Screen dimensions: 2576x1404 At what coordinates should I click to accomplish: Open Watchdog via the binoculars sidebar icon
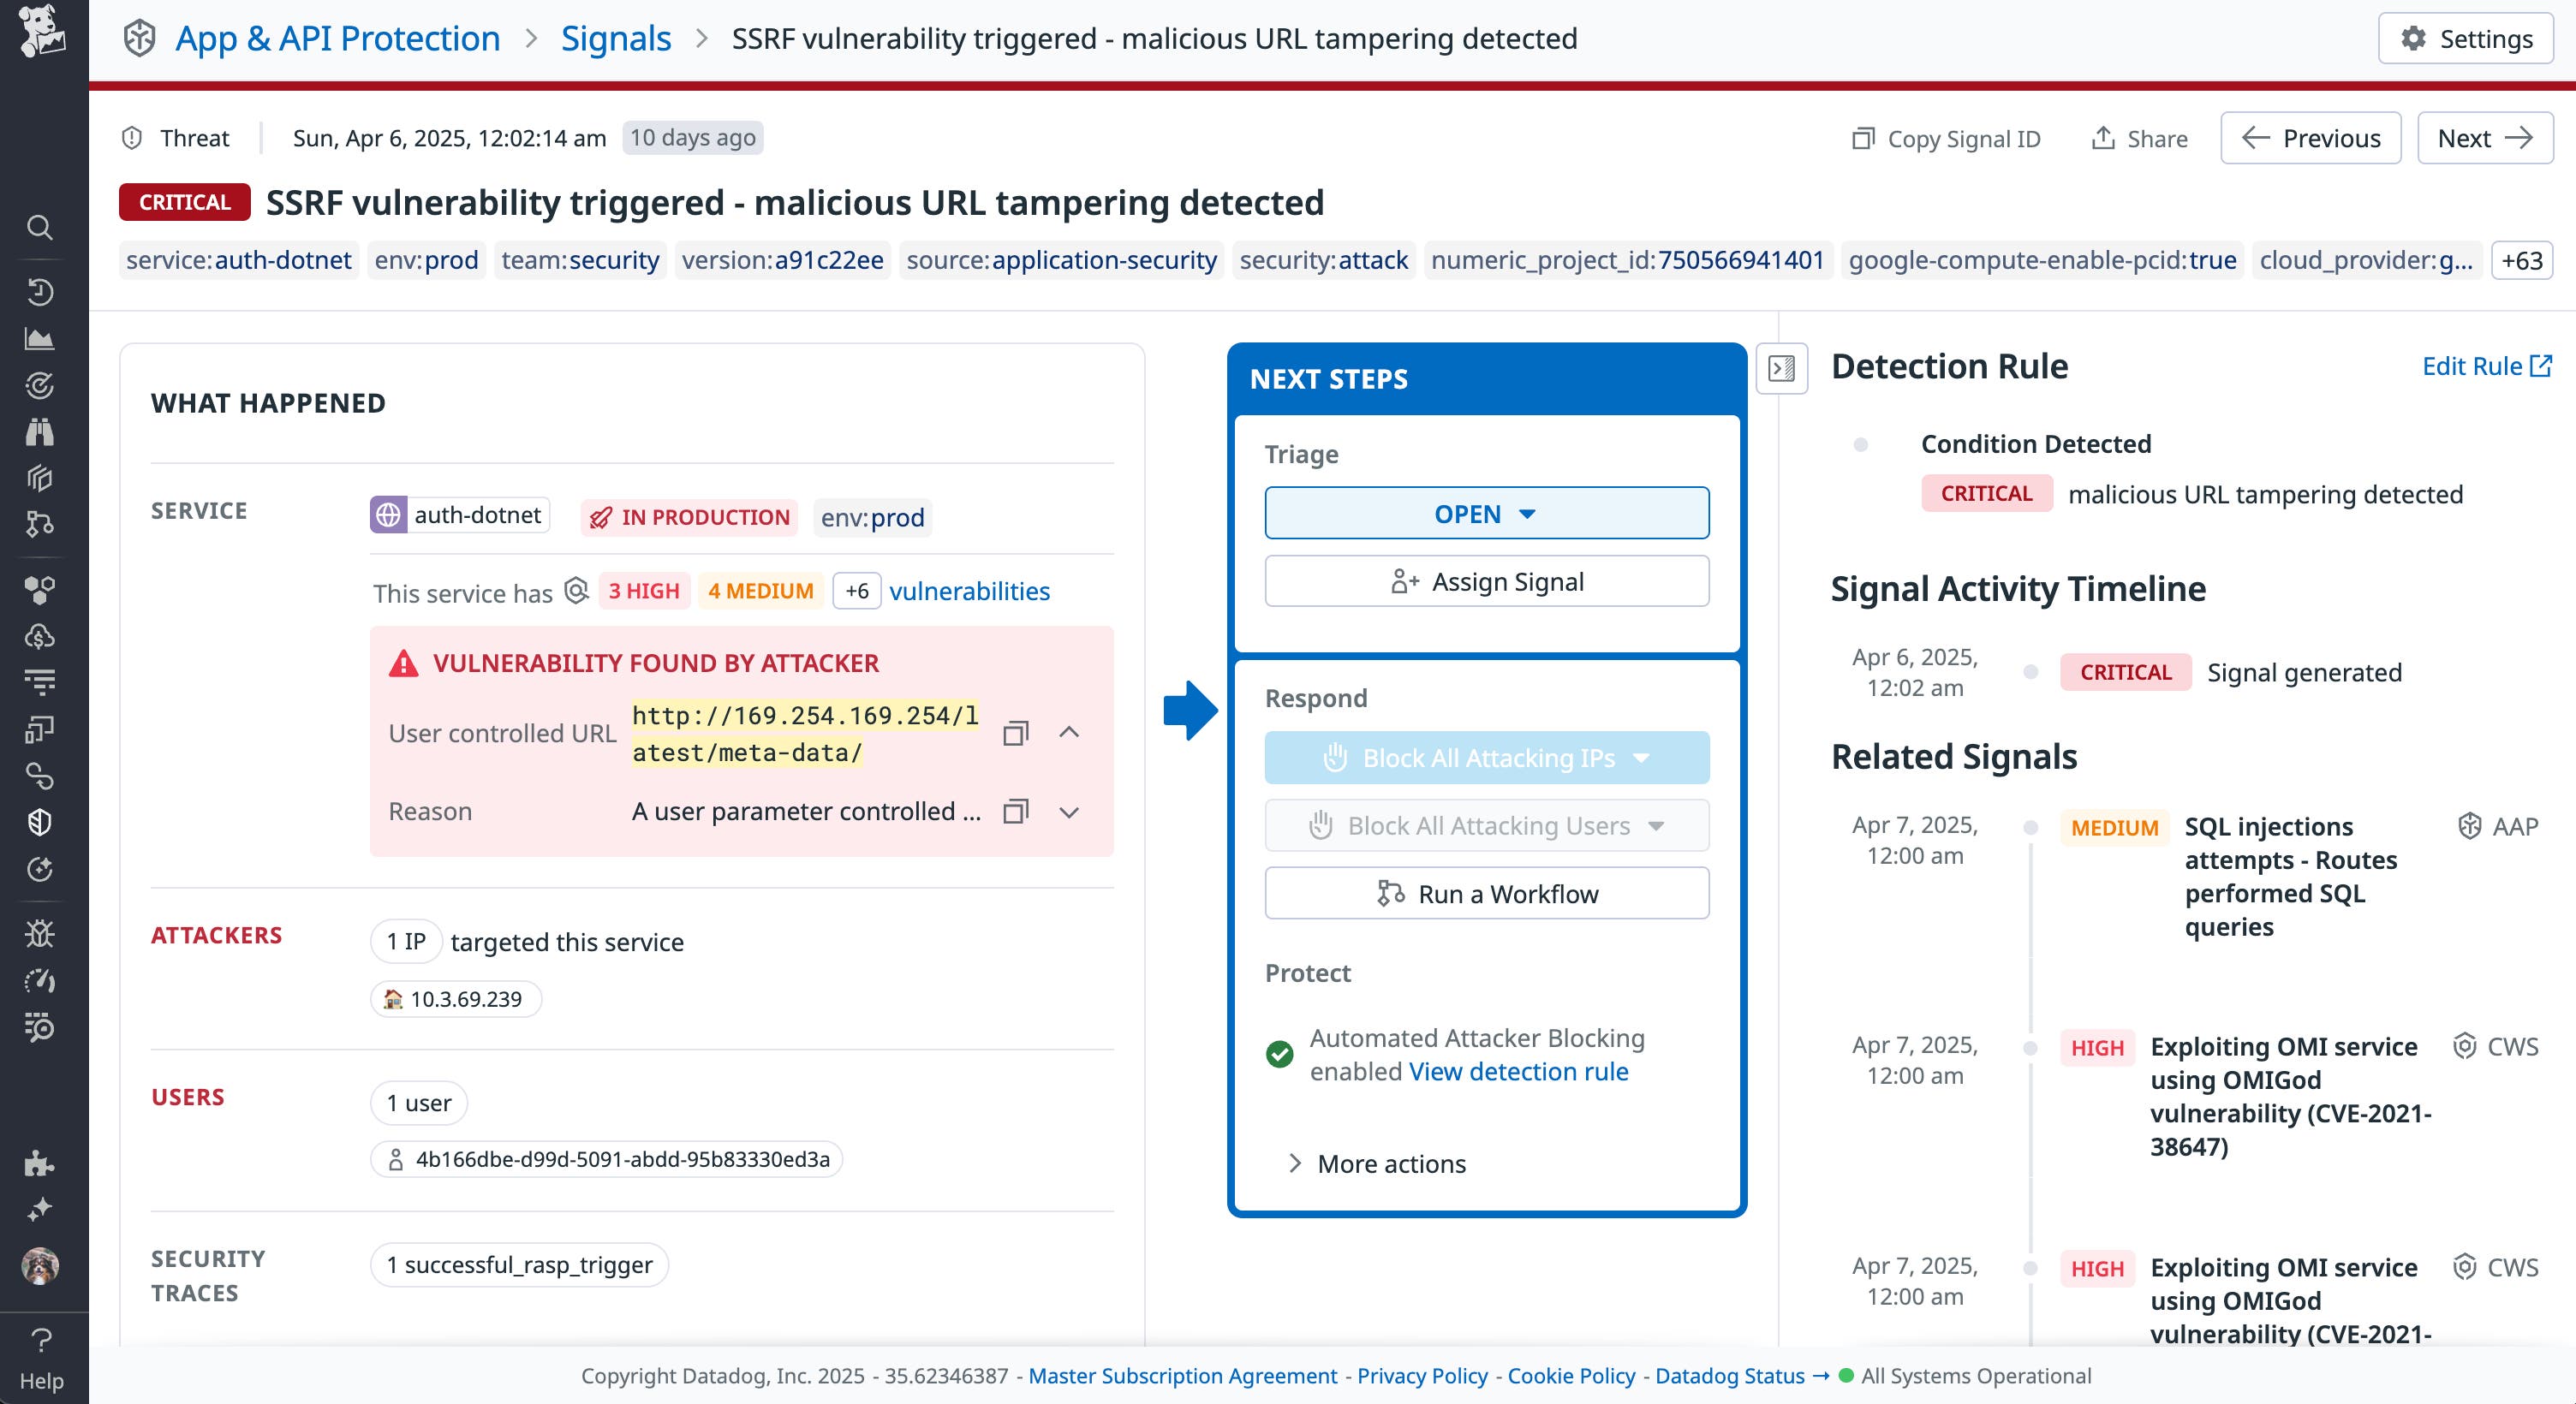pyautogui.click(x=40, y=432)
